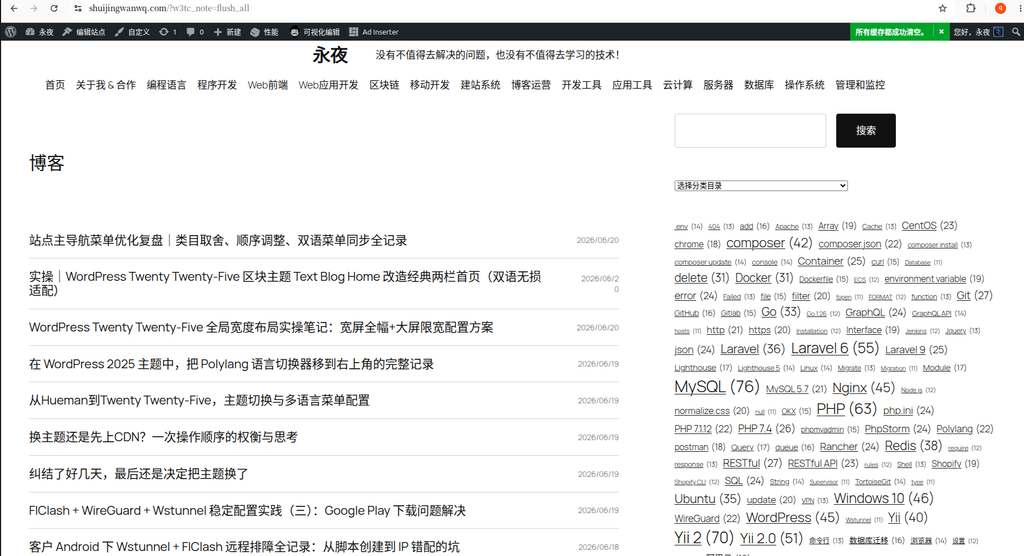The height and width of the screenshot is (556, 1024).
Task: Open the updates icon showing 1
Action: pyautogui.click(x=168, y=31)
